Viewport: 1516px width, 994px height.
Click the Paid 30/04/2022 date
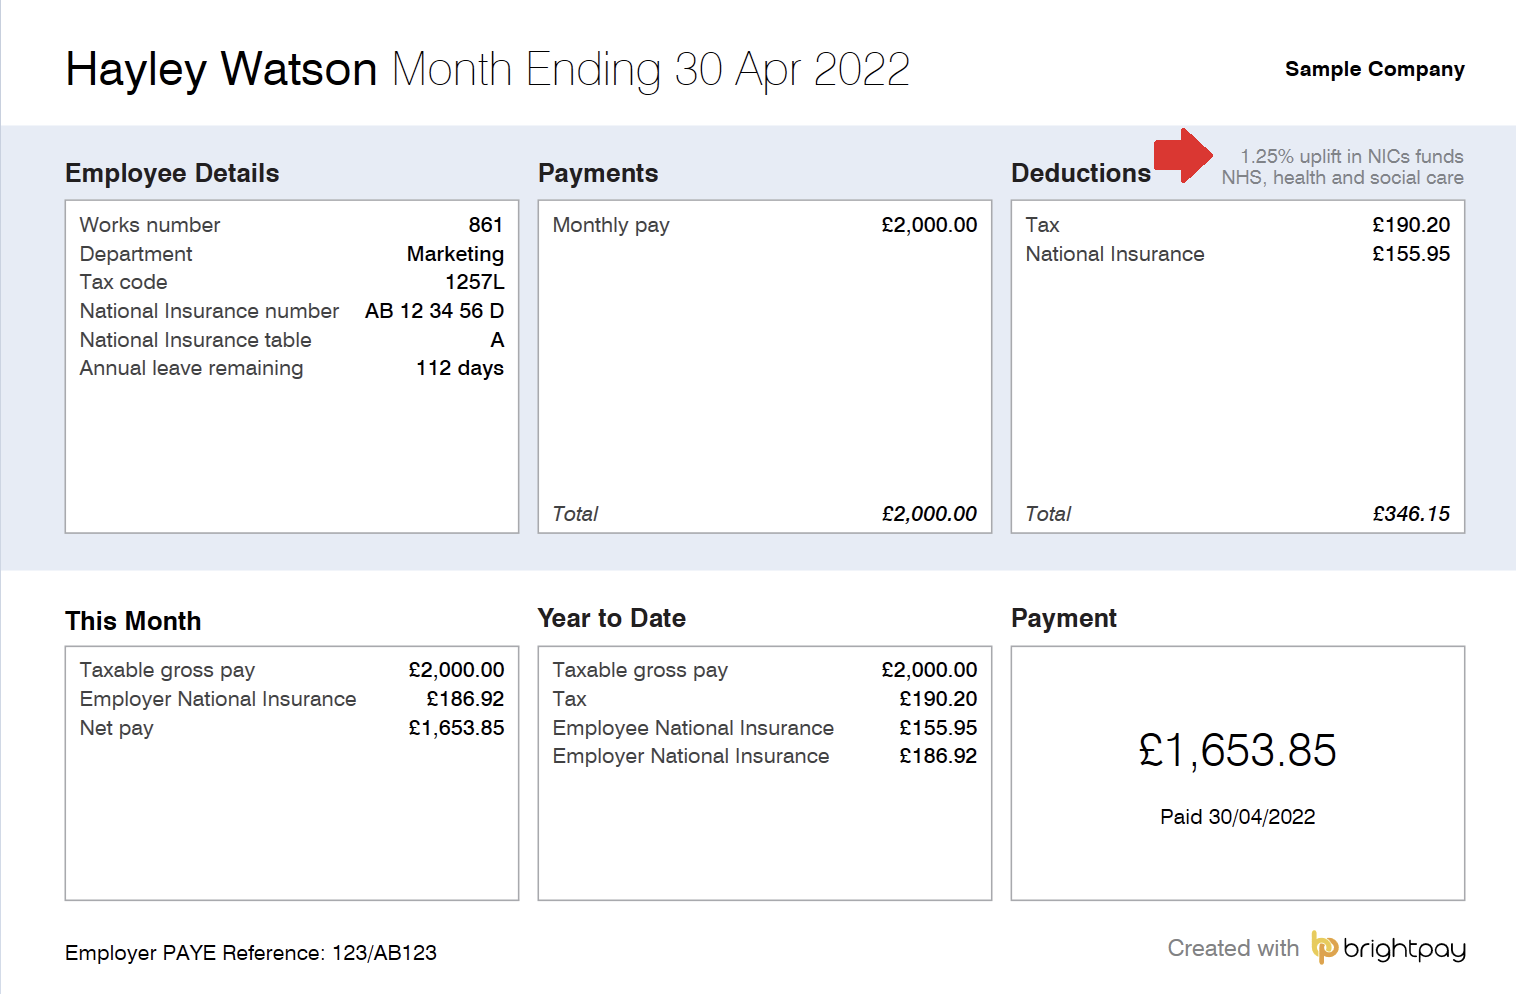1238,817
